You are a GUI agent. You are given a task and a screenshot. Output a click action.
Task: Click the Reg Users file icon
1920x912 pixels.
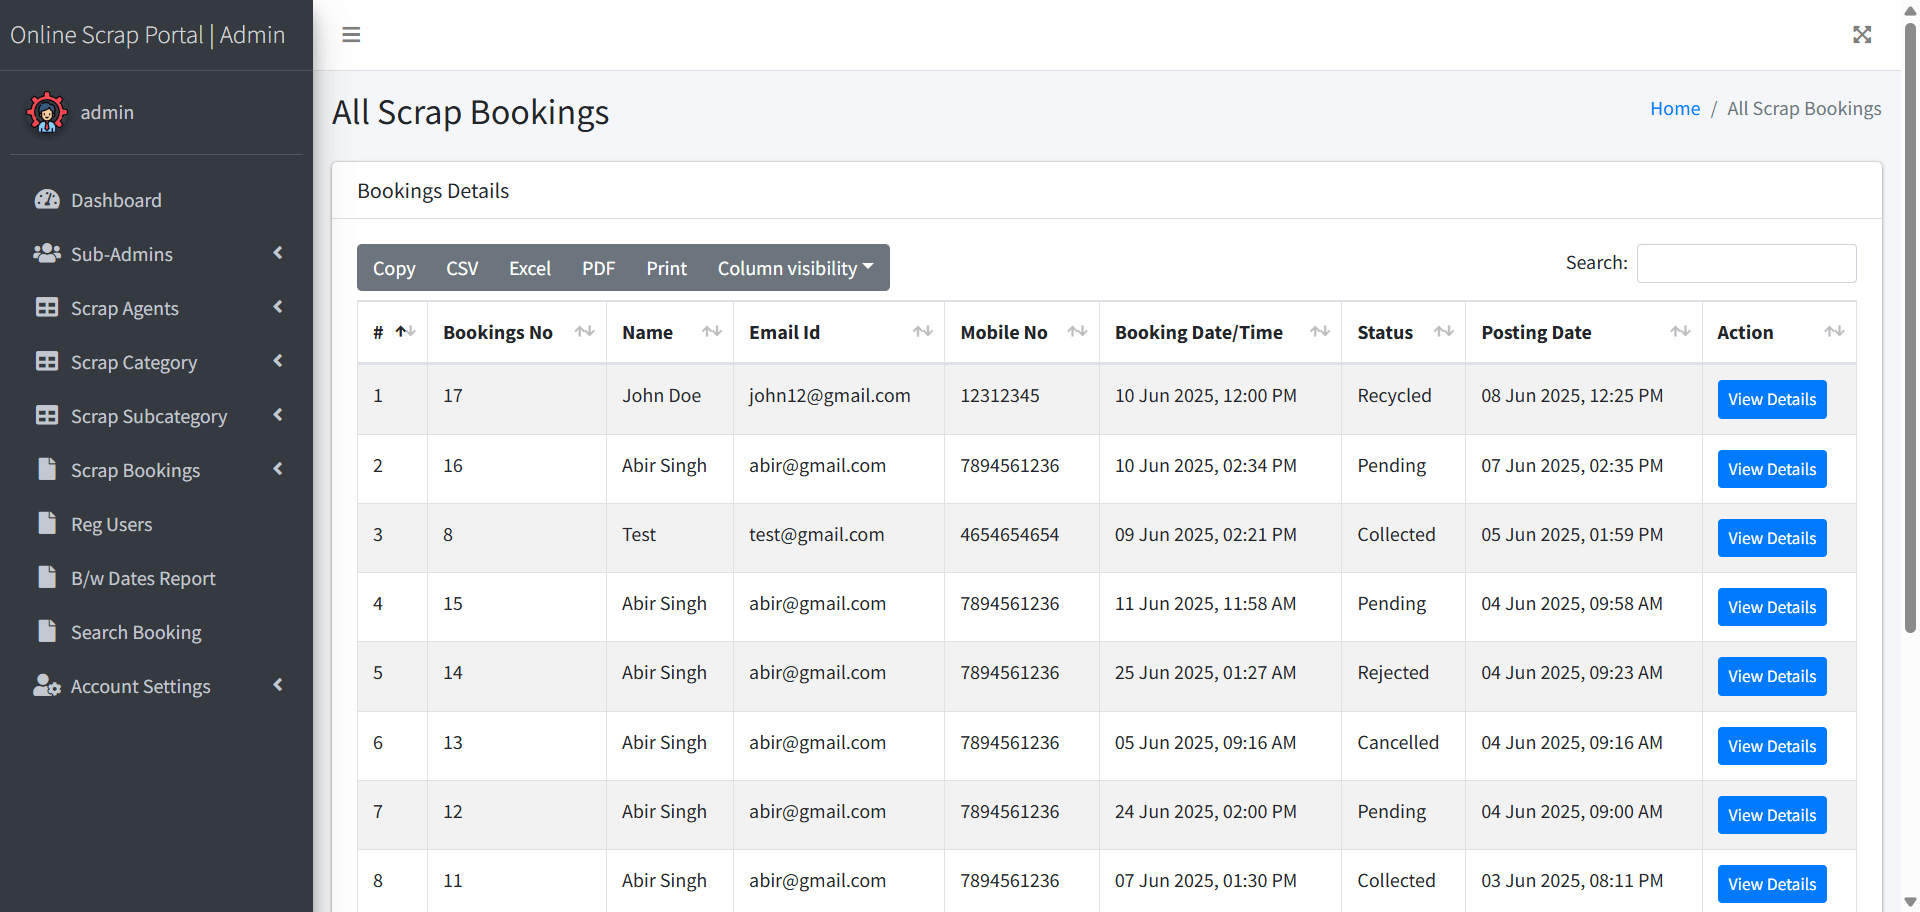[47, 524]
